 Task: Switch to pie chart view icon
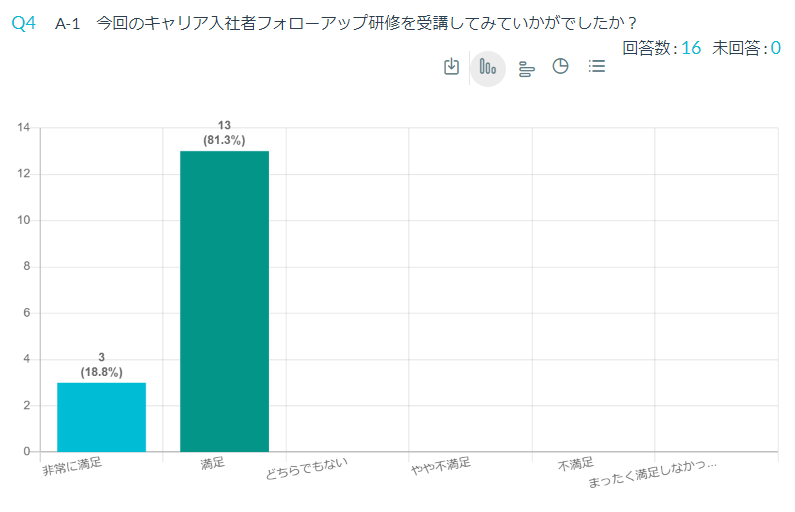560,66
